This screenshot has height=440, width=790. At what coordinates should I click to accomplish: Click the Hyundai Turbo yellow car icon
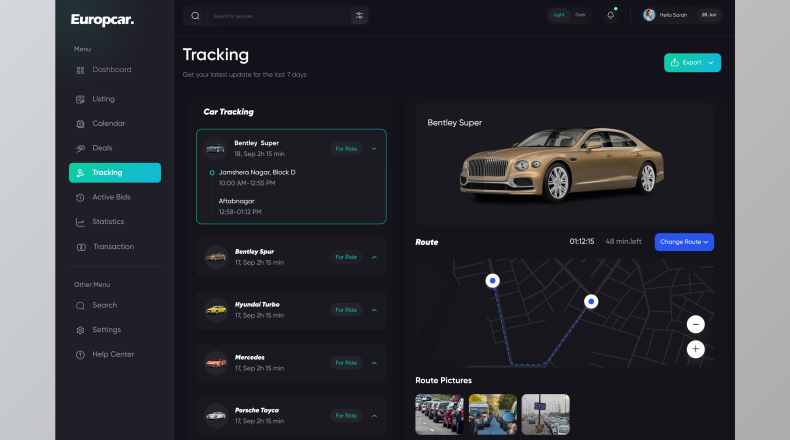(215, 310)
